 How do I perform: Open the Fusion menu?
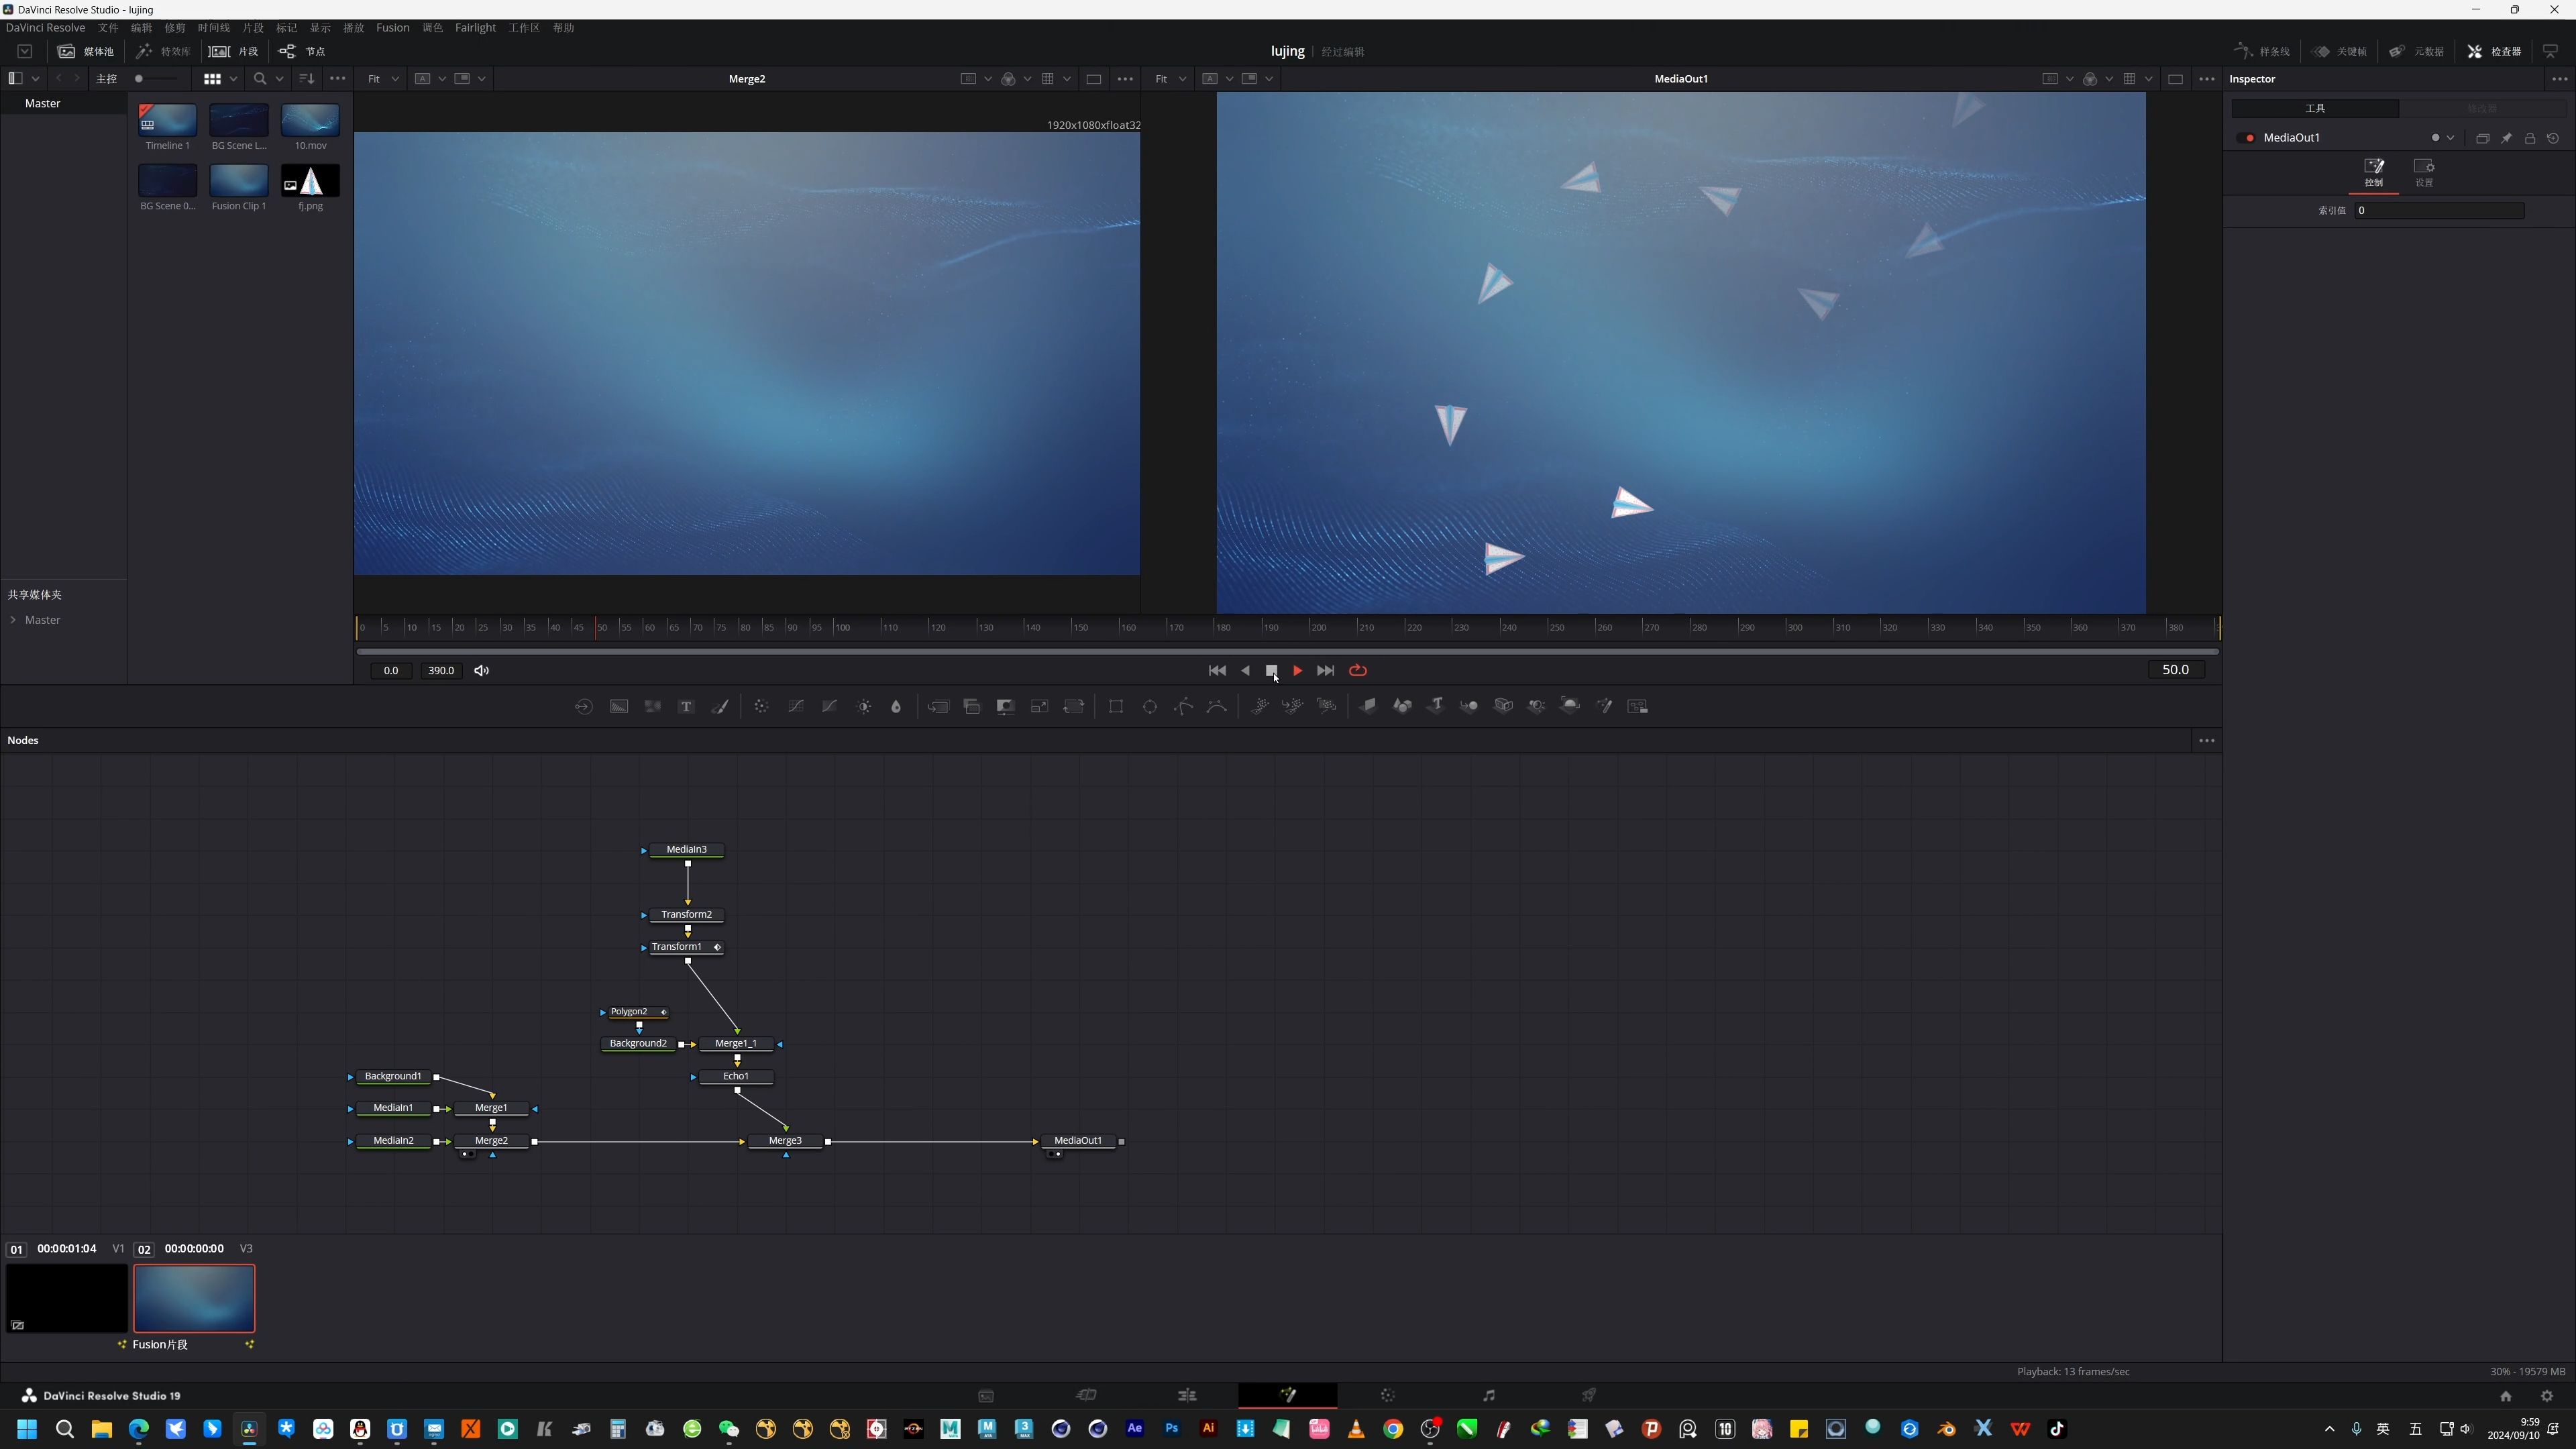(392, 28)
